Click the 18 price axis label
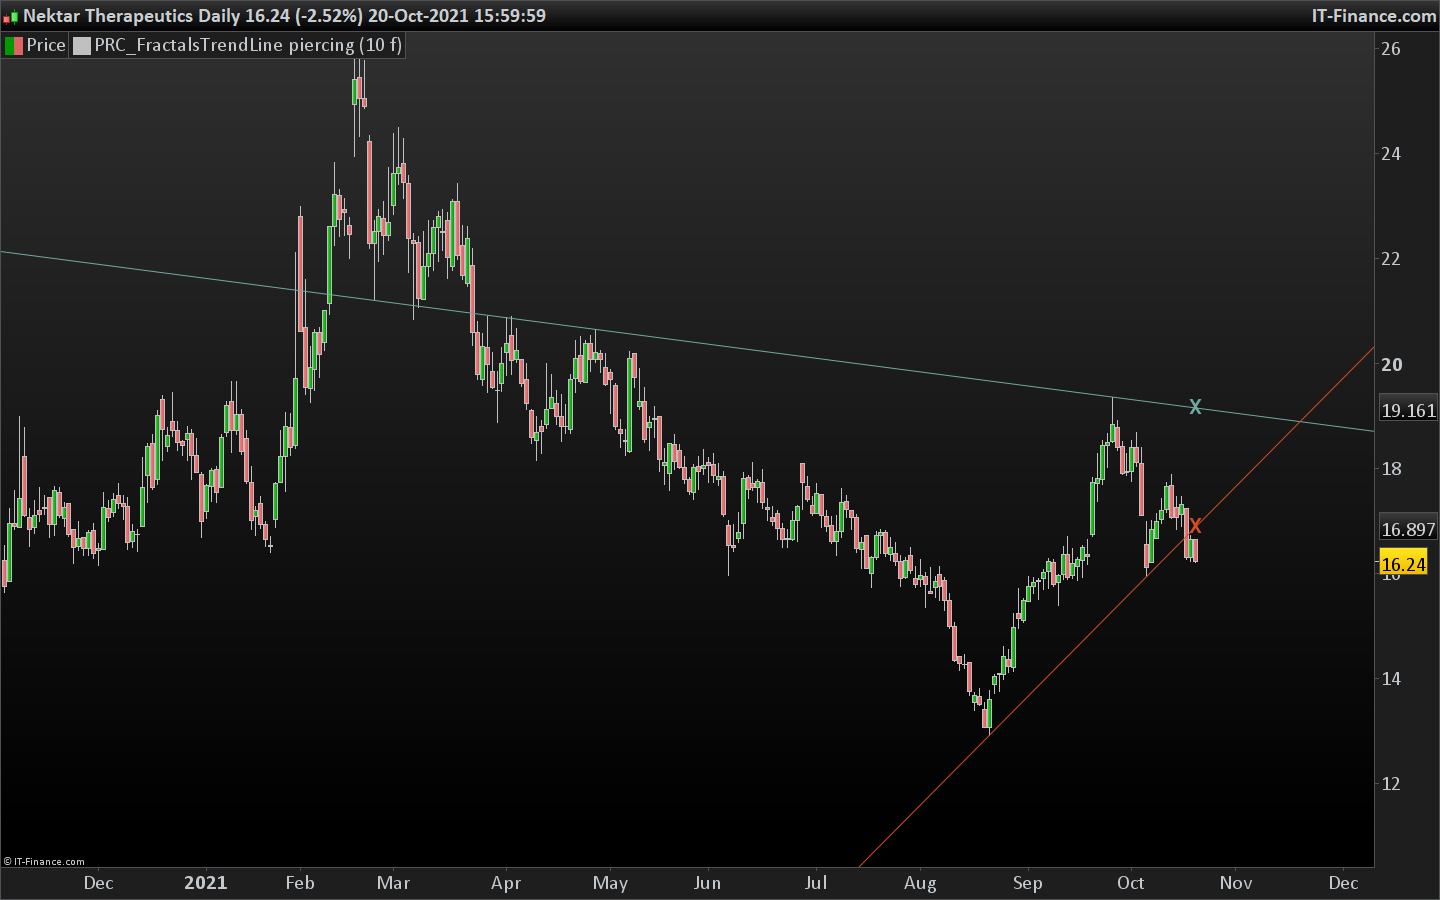The height and width of the screenshot is (900, 1440). (x=1391, y=469)
